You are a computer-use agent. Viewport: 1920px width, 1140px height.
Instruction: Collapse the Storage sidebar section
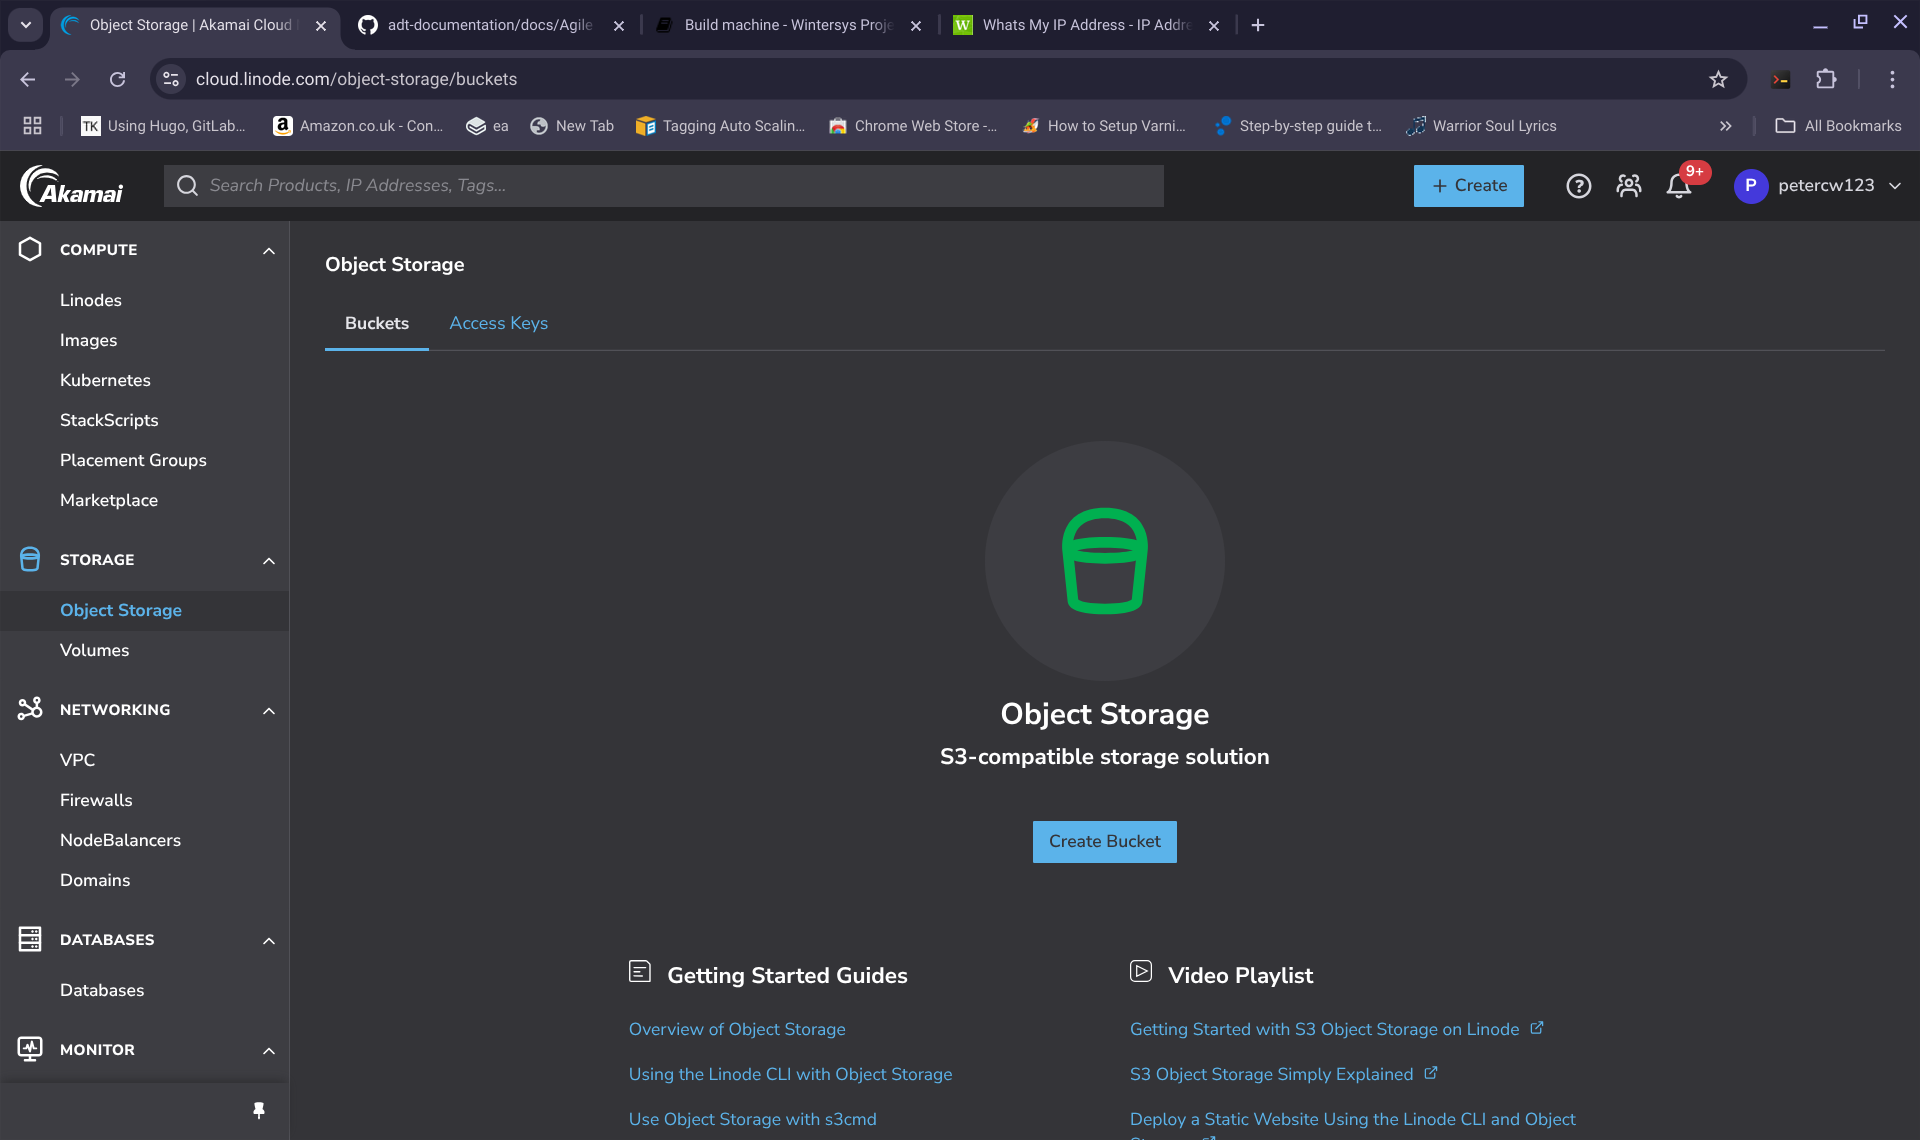click(x=268, y=560)
